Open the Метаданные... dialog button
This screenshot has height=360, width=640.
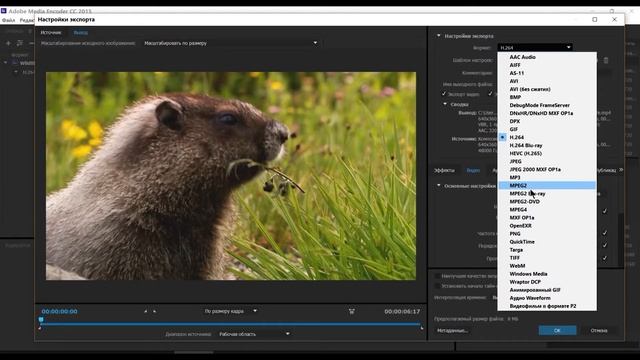452,331
